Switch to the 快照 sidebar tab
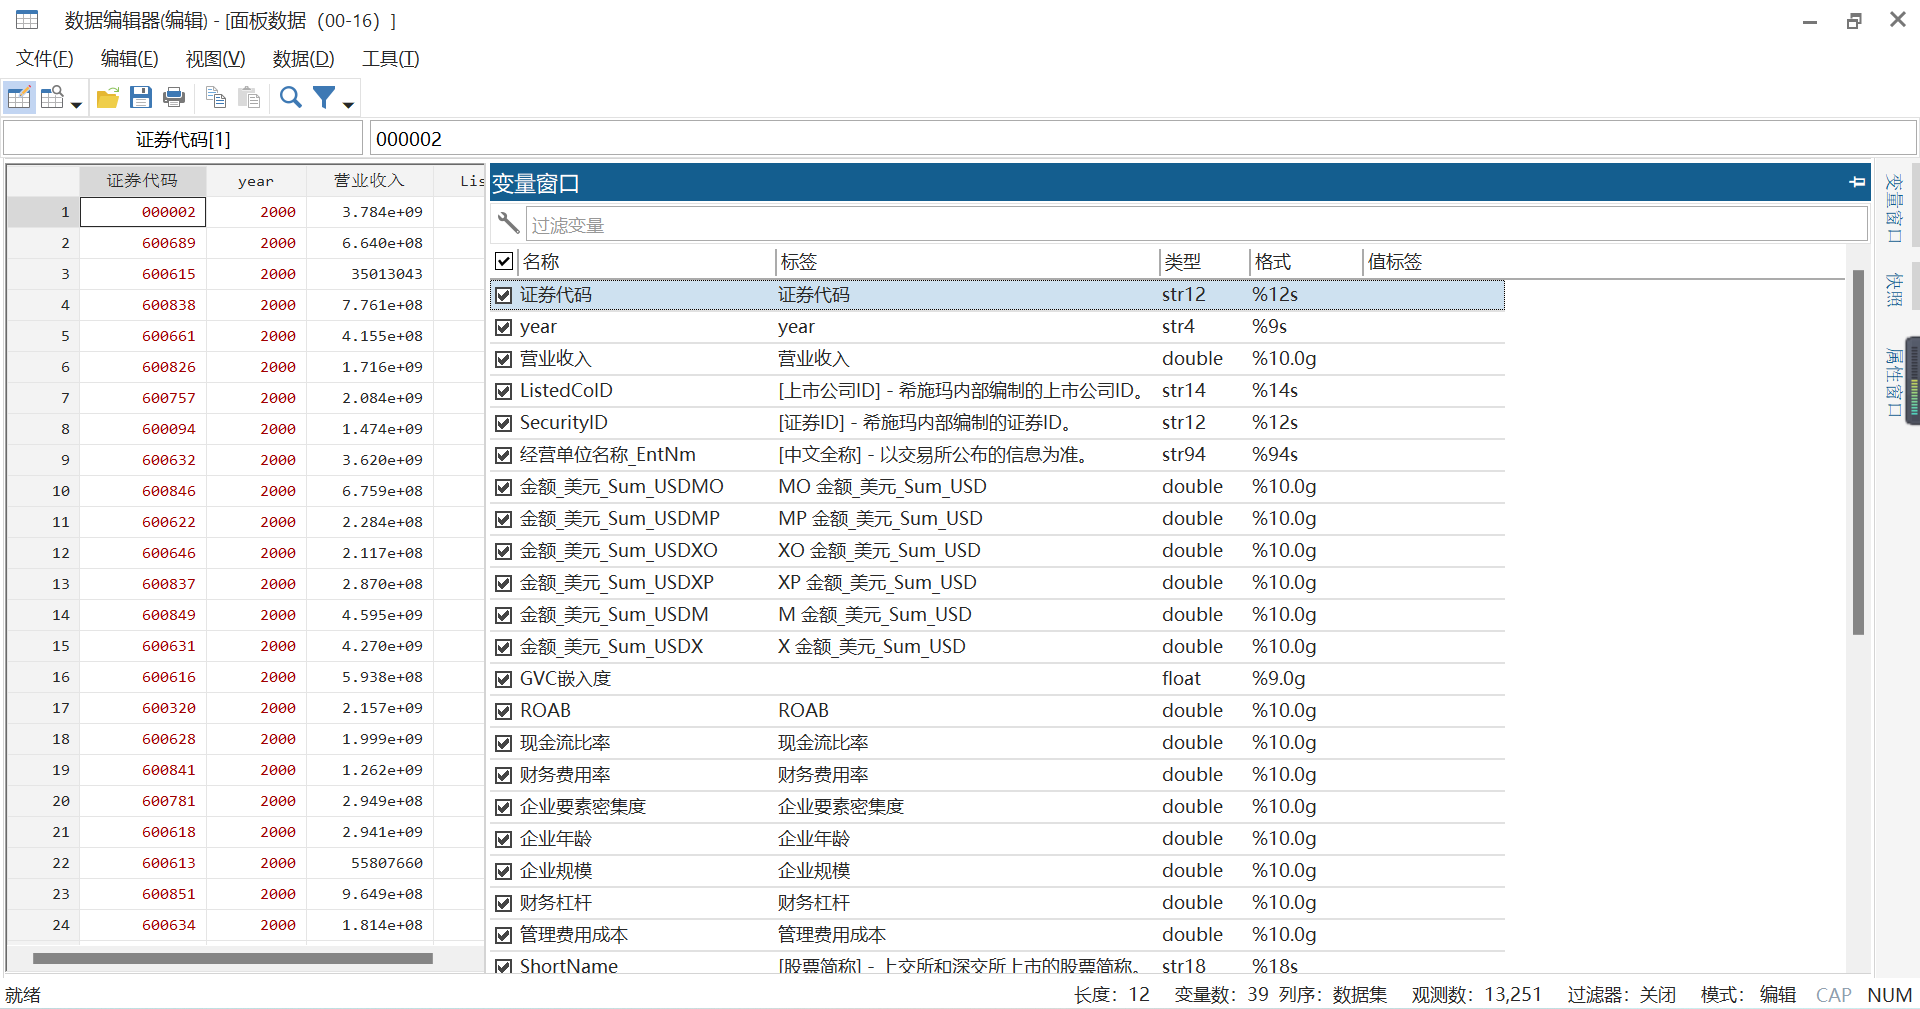The width and height of the screenshot is (1920, 1009). click(1893, 290)
